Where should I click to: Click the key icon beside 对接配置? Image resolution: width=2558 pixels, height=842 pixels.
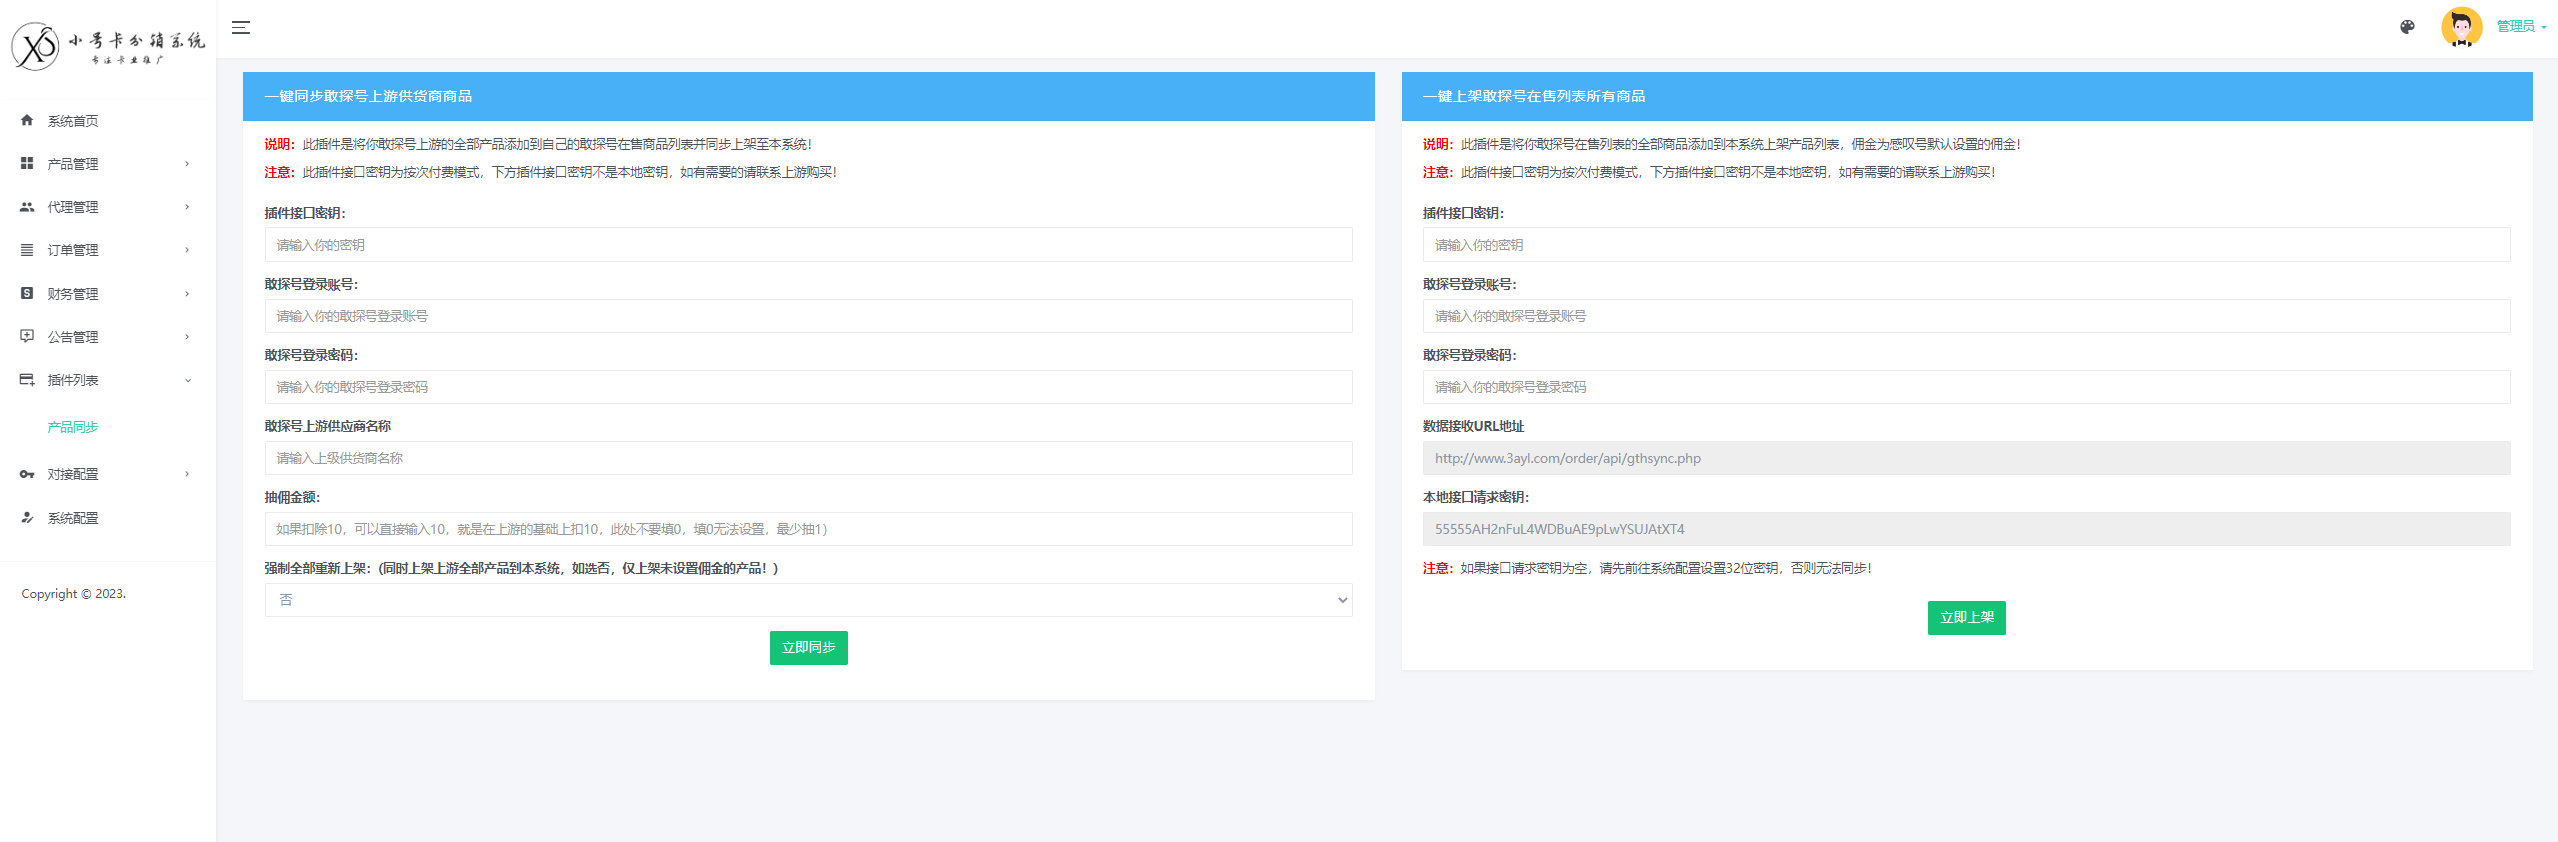(27, 474)
